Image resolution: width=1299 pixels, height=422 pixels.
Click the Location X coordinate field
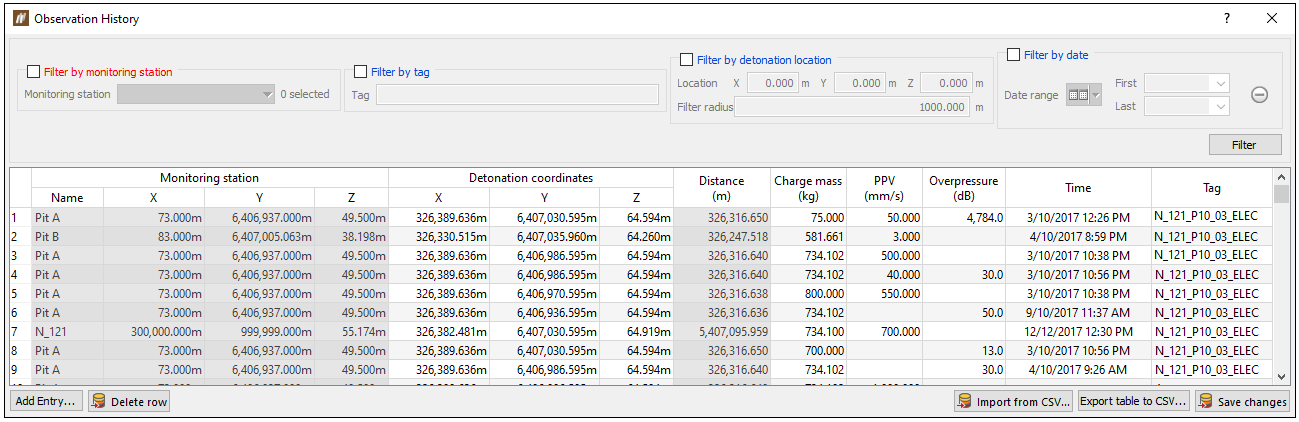tap(772, 83)
